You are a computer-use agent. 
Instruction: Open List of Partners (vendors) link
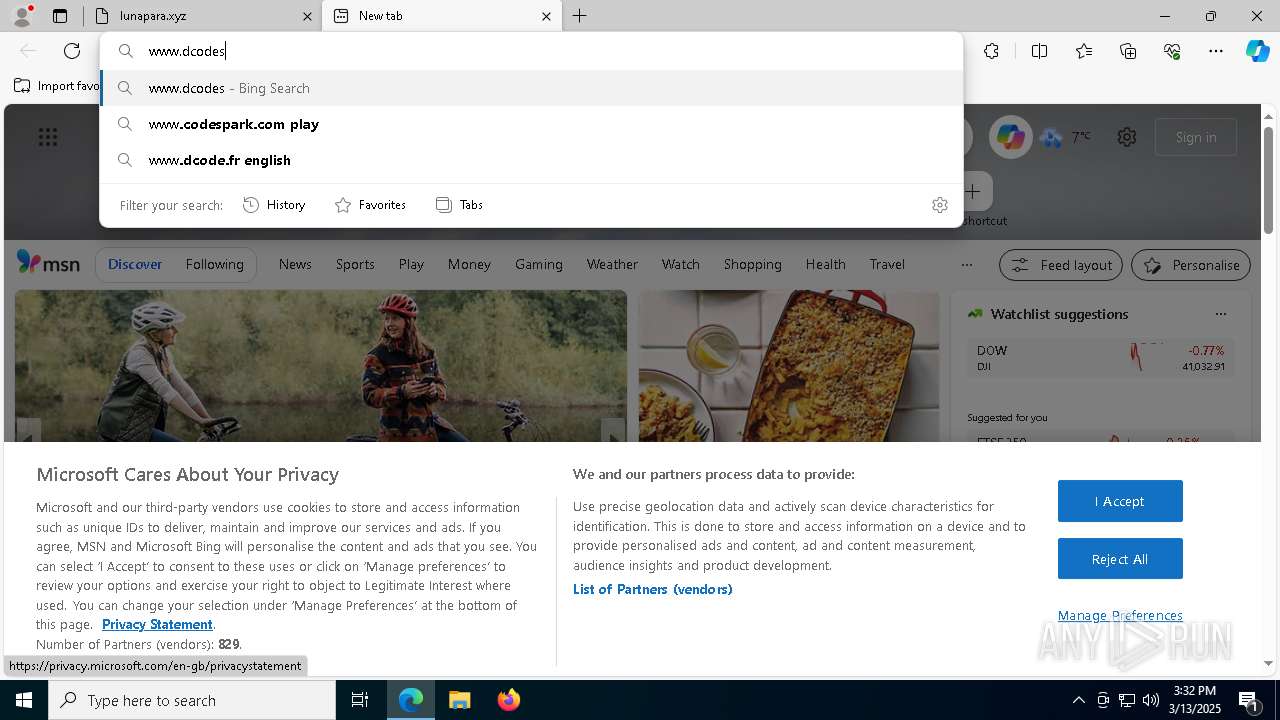(652, 589)
